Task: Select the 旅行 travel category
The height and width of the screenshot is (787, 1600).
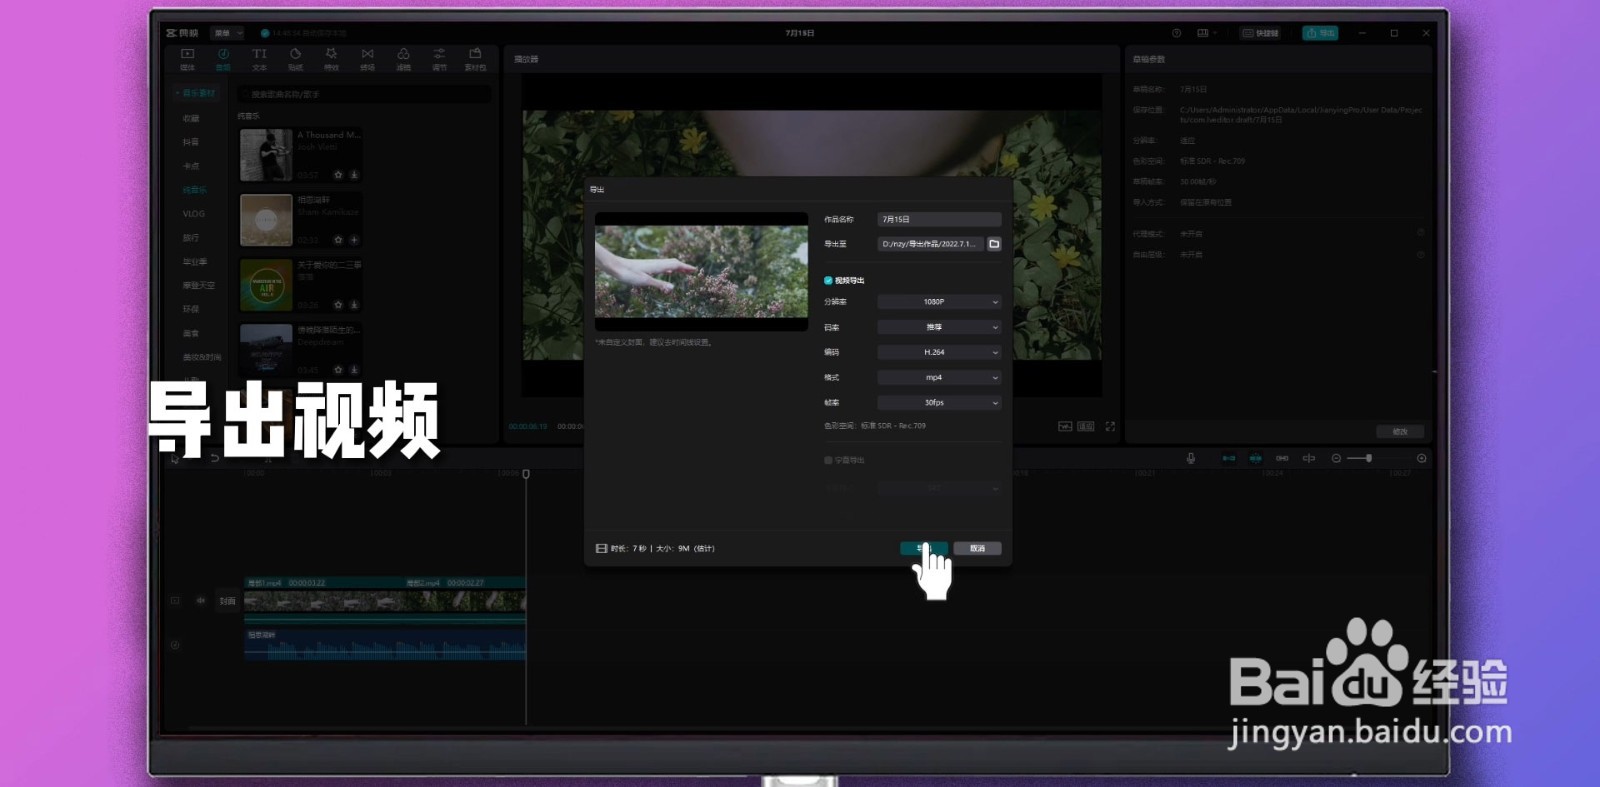Action: tap(191, 238)
